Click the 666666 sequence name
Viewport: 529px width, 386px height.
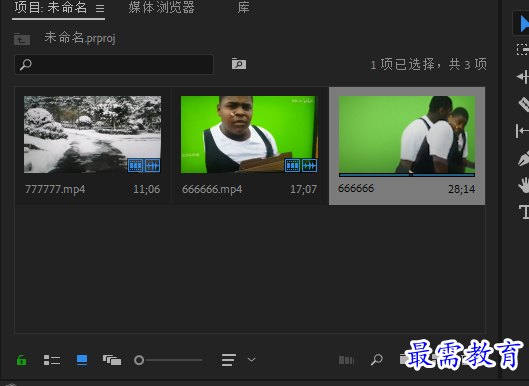(x=356, y=188)
